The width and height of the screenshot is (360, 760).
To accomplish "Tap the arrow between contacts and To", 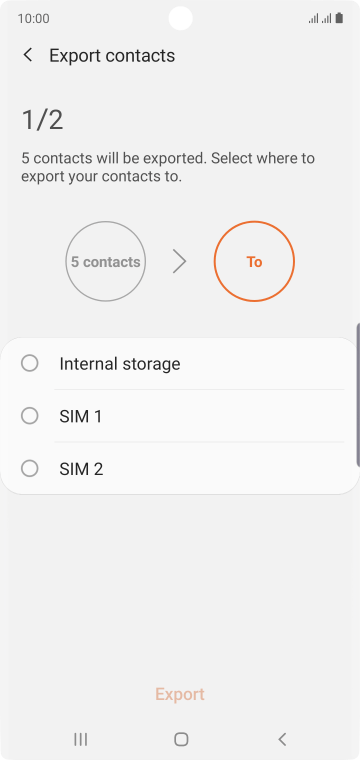I will [180, 262].
